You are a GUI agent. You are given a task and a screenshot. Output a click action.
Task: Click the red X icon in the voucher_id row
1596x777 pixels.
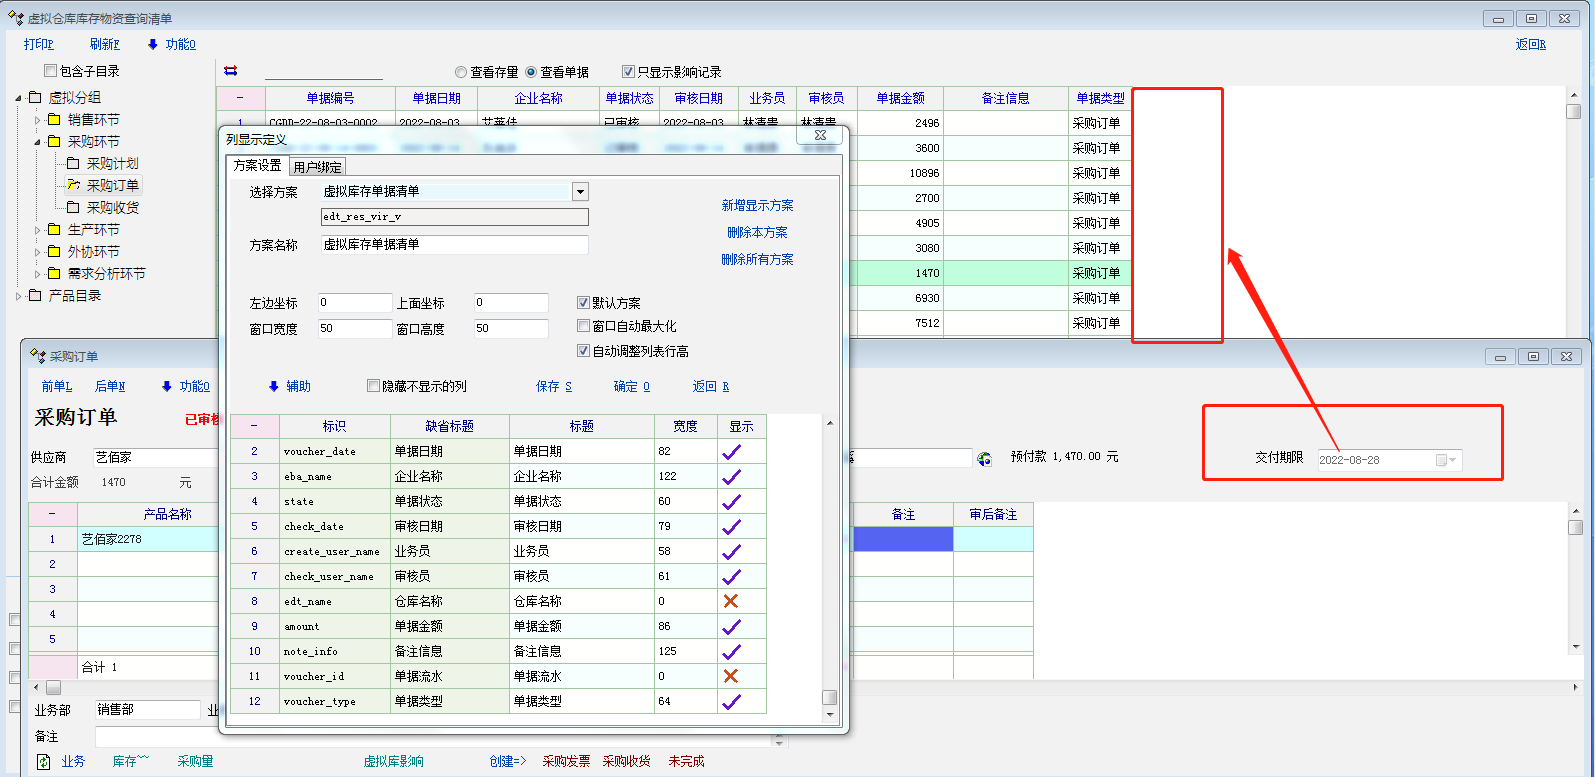click(x=731, y=676)
